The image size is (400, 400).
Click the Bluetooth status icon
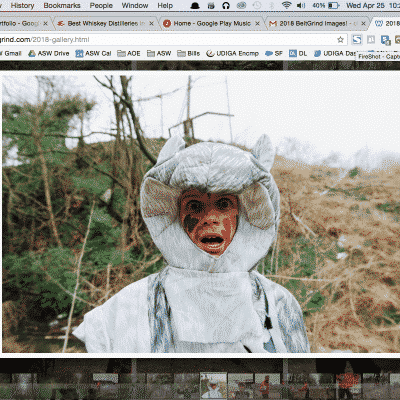(271, 6)
